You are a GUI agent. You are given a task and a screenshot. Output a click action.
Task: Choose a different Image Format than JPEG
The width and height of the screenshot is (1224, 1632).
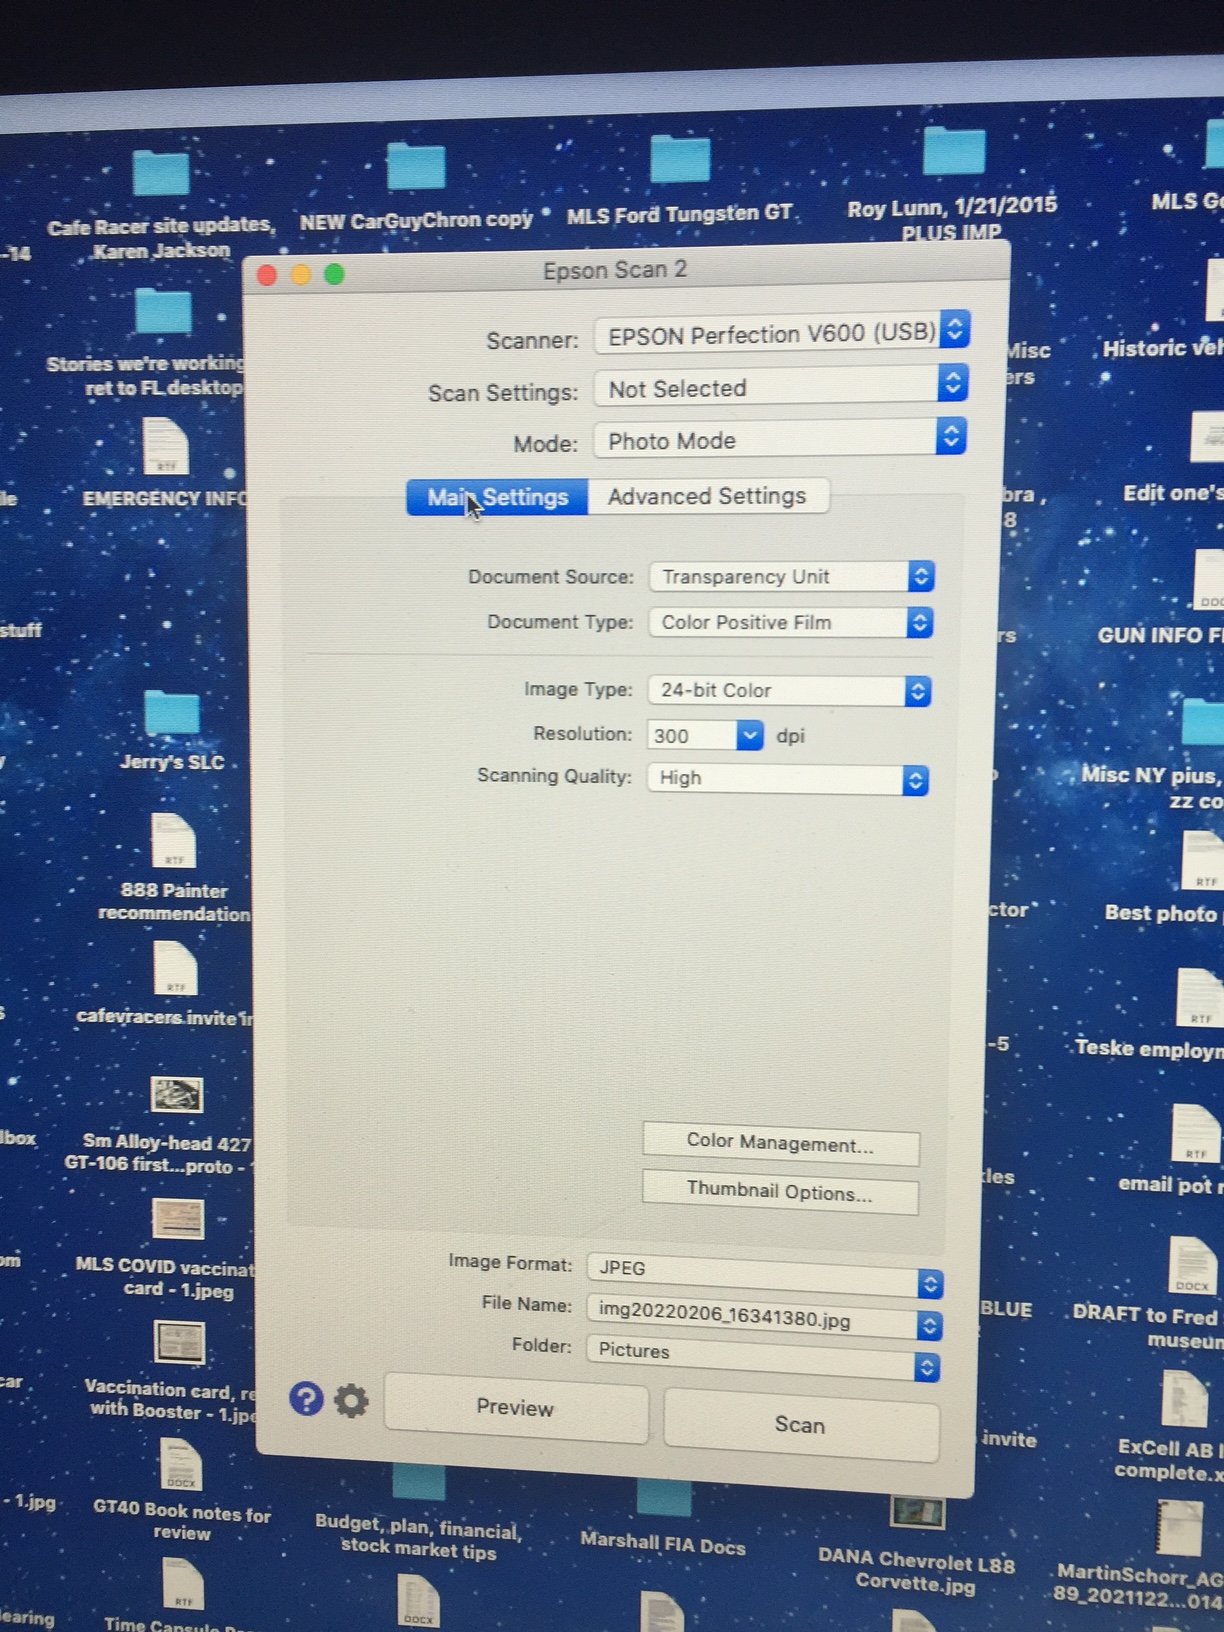pos(929,1284)
